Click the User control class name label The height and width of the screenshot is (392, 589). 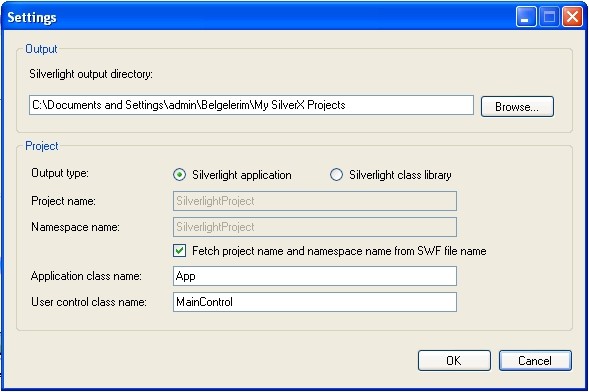[x=89, y=302]
